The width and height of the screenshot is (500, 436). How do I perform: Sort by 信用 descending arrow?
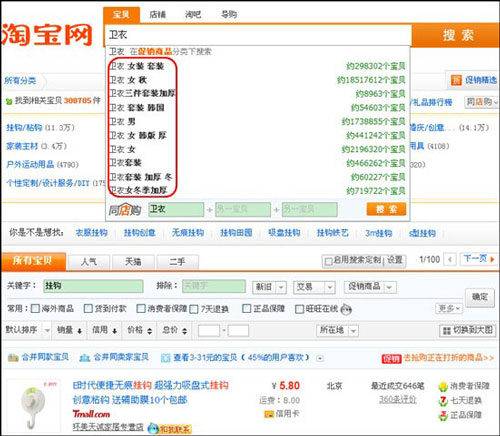tap(114, 331)
